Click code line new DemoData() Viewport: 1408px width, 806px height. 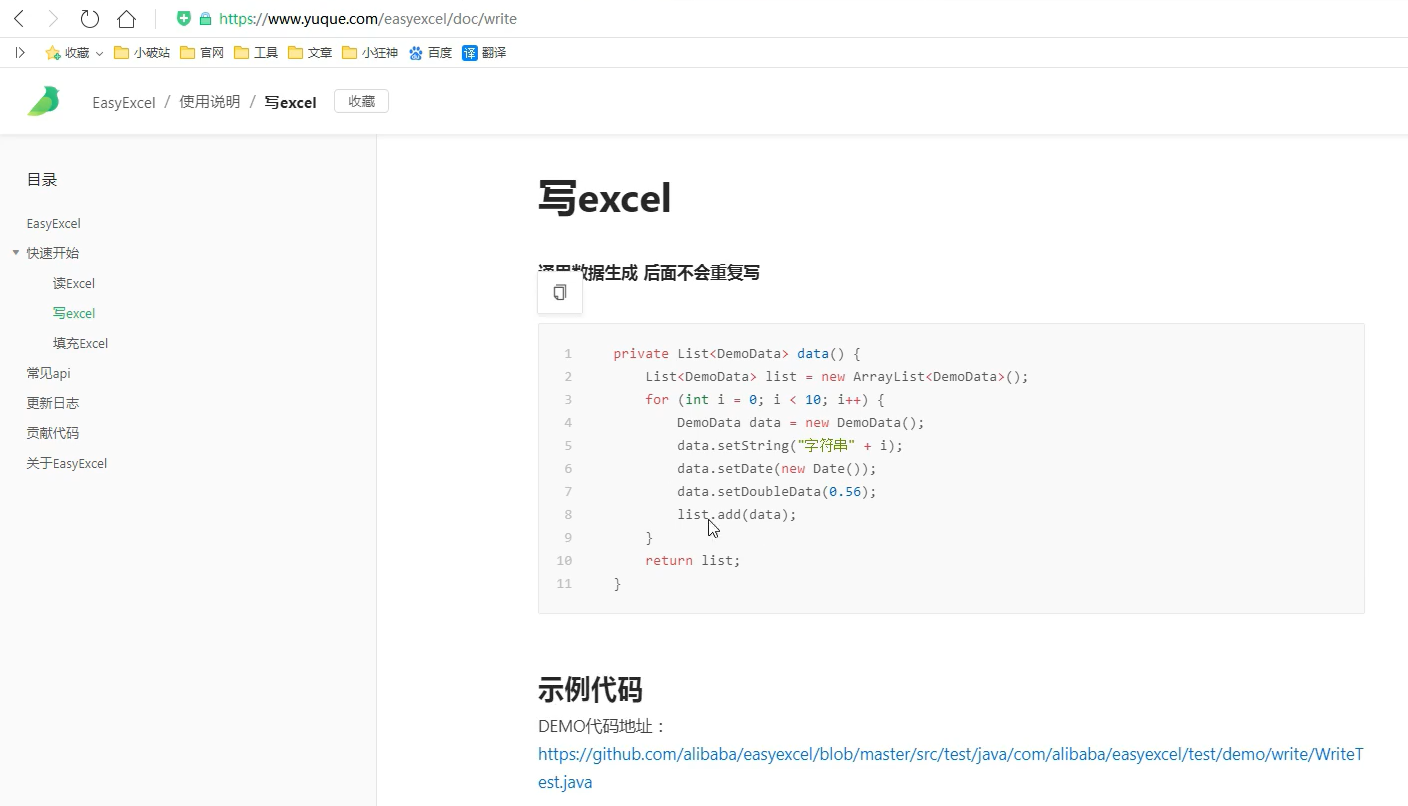point(801,423)
